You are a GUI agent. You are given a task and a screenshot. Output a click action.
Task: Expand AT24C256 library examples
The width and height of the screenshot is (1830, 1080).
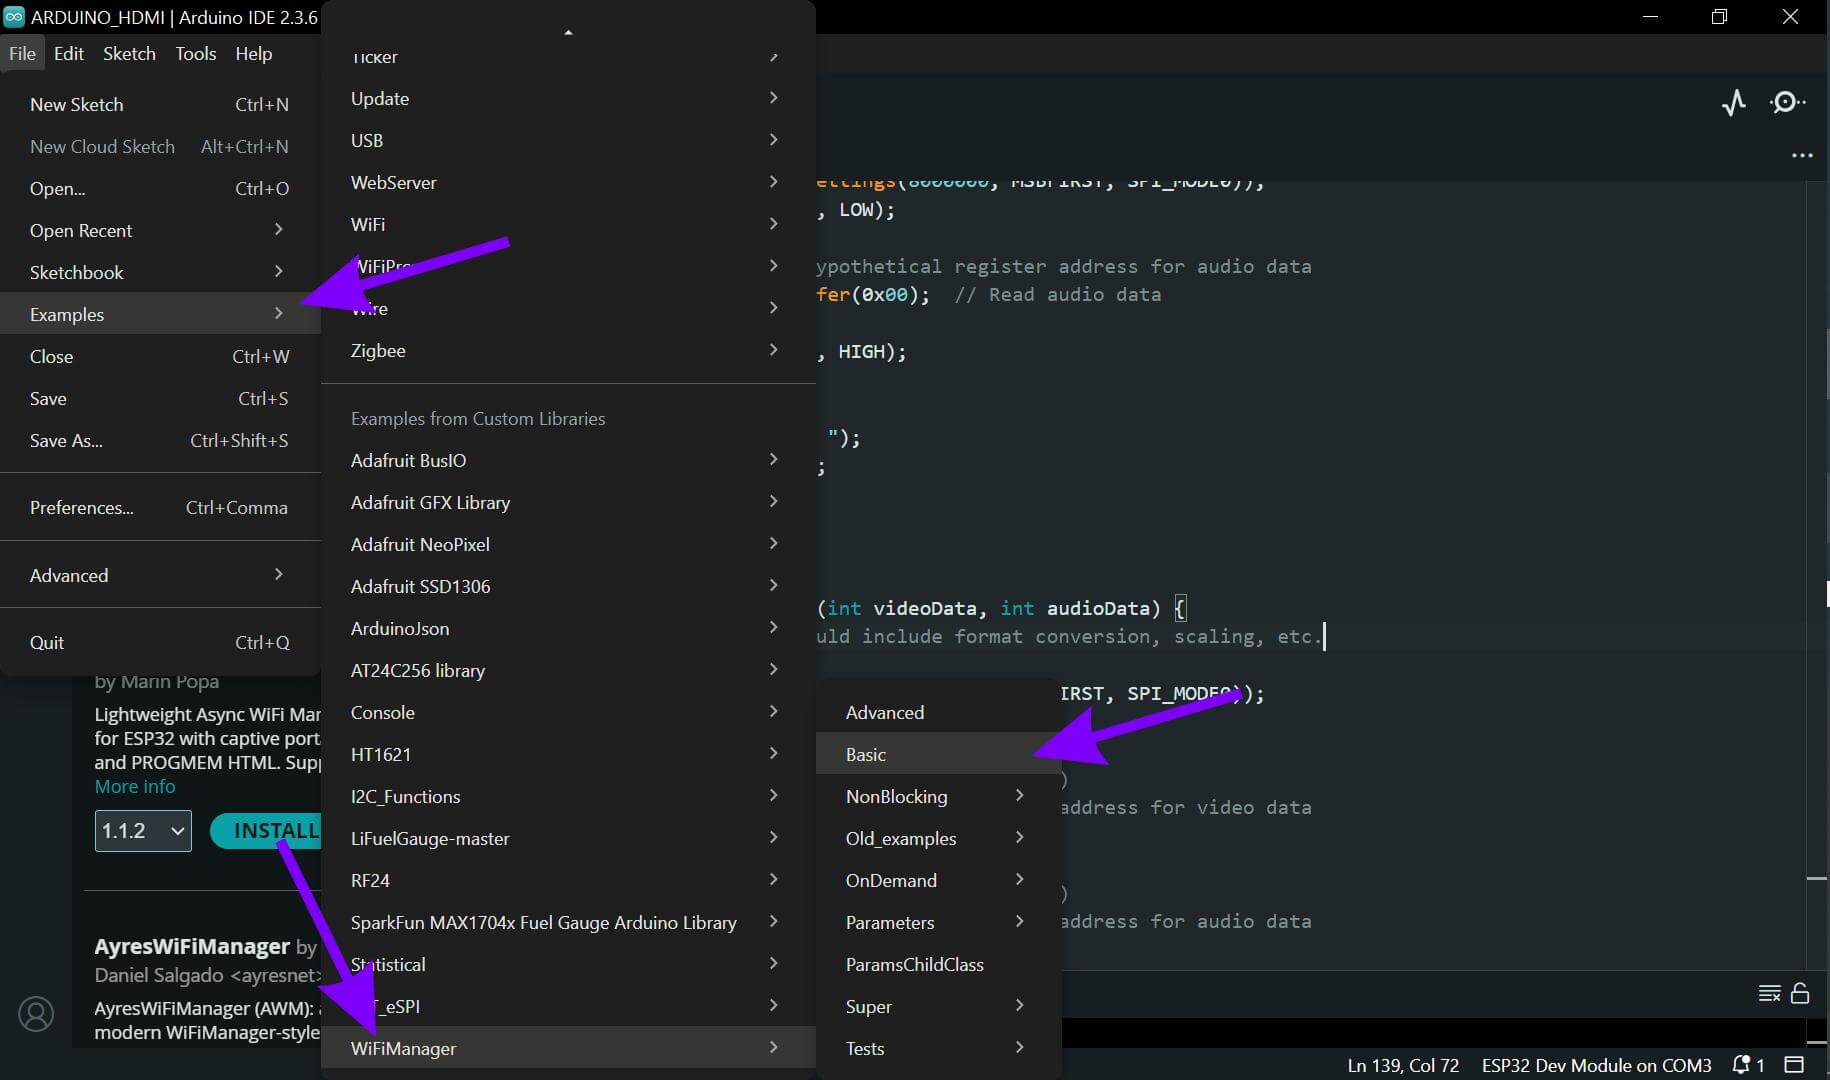click(568, 671)
